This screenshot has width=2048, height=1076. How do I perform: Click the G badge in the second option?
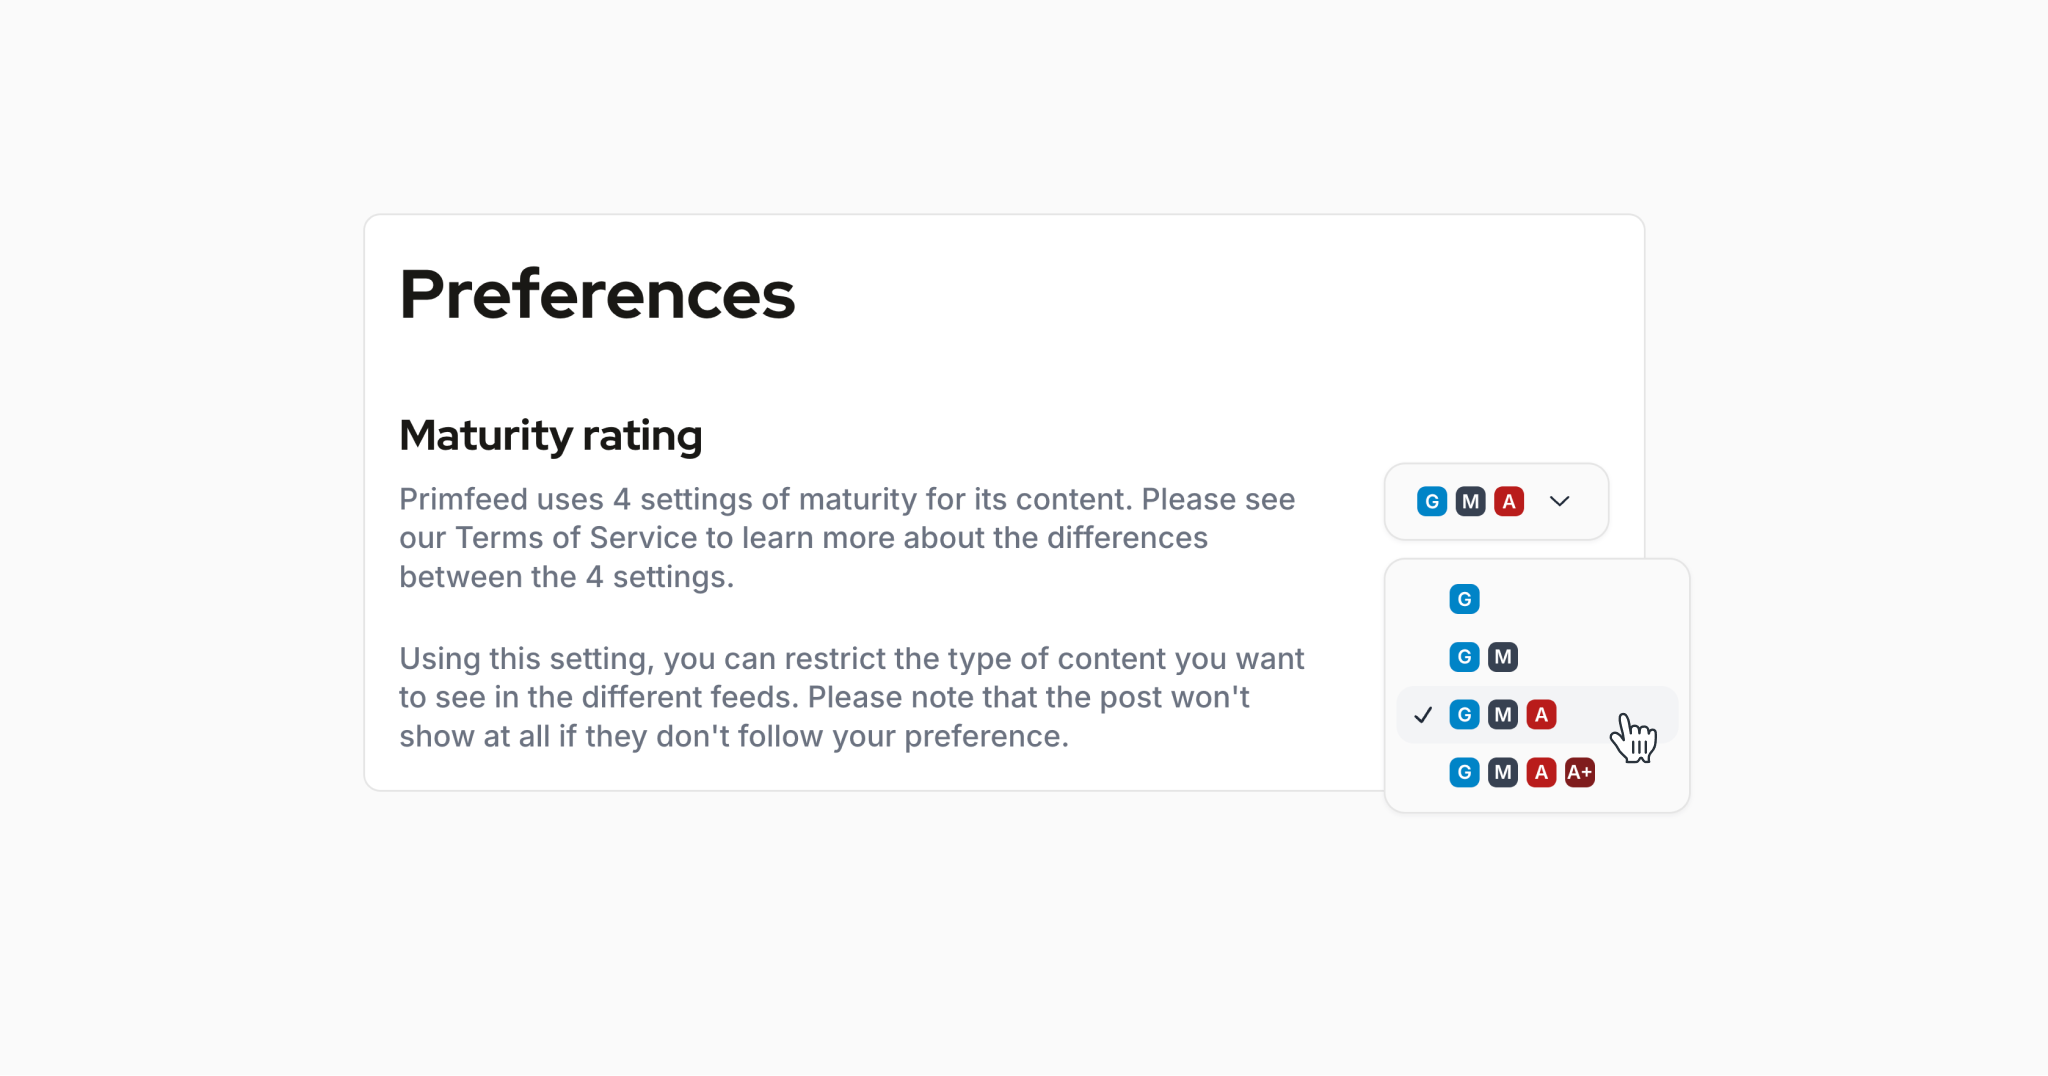click(x=1464, y=657)
